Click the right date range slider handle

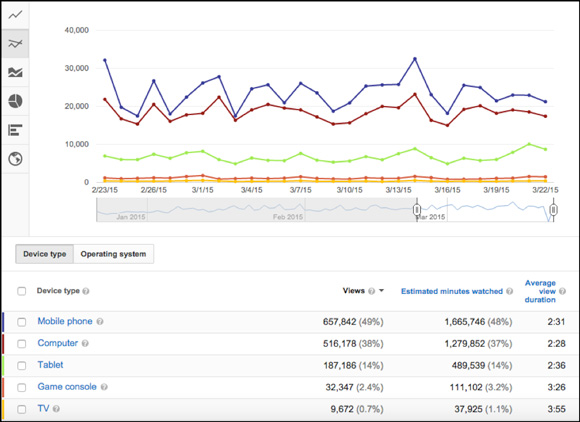(x=553, y=210)
